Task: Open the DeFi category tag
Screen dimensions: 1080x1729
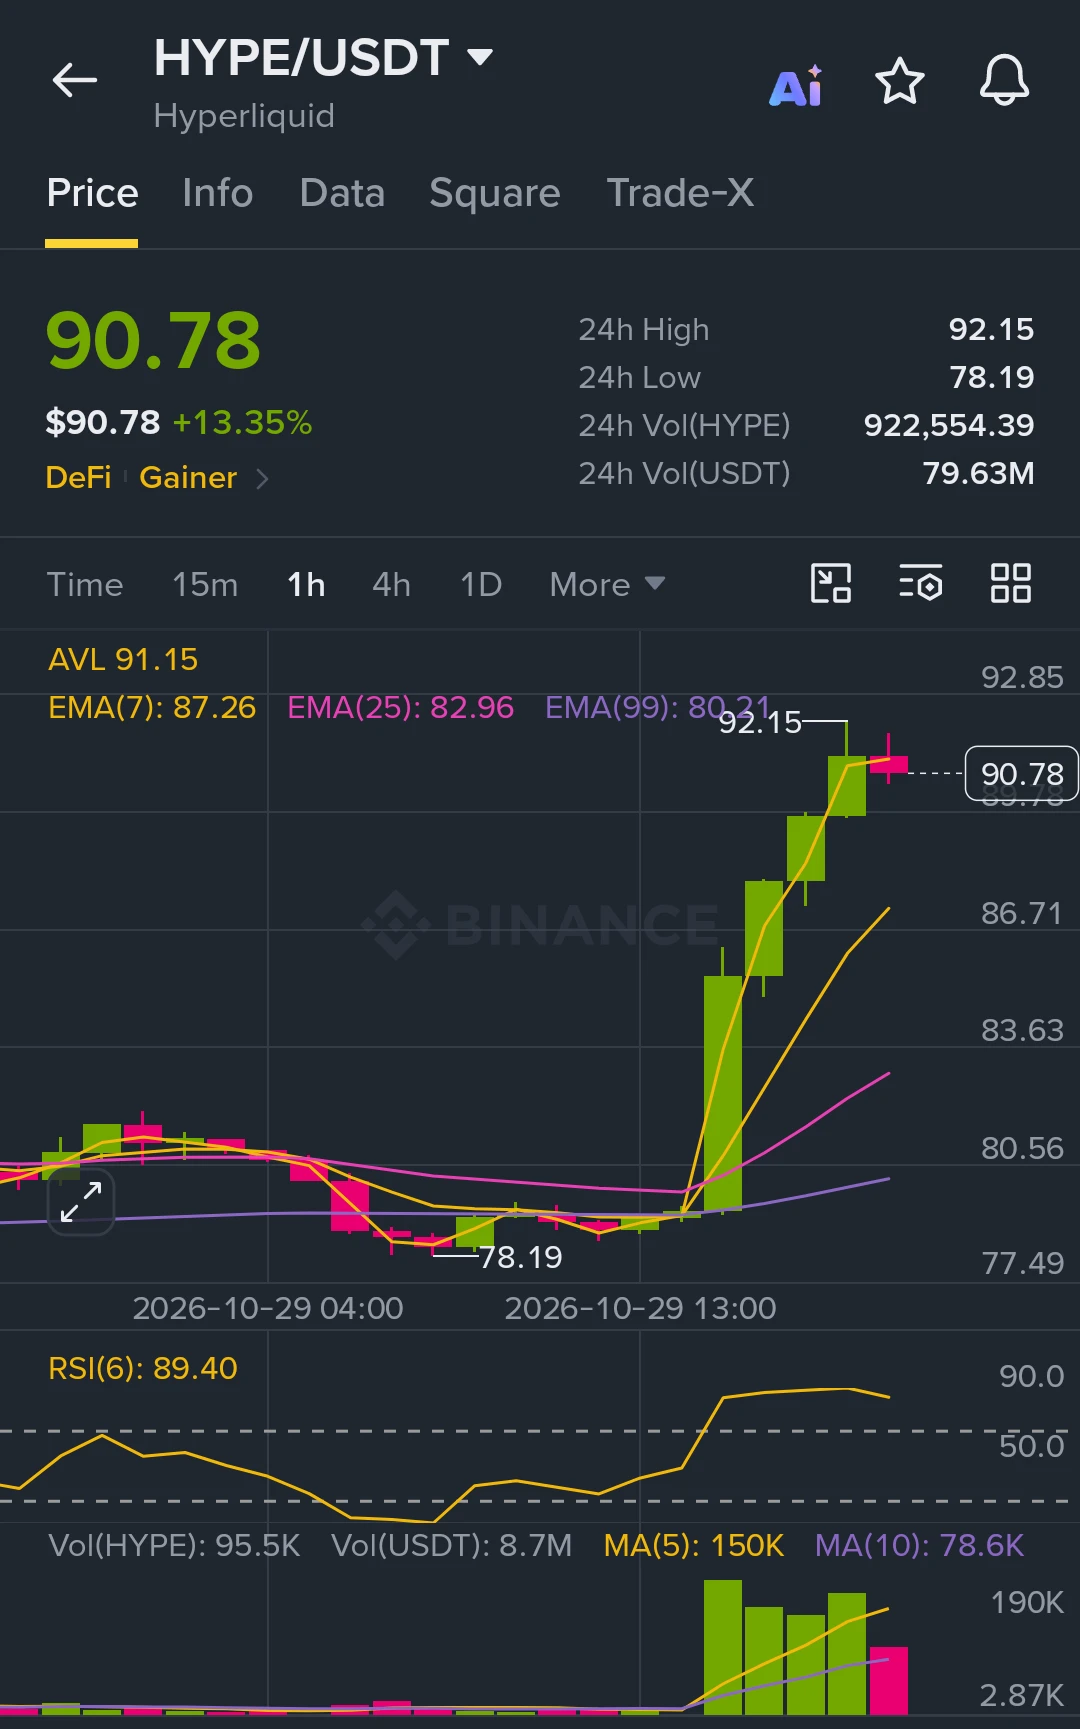Action: tap(79, 478)
